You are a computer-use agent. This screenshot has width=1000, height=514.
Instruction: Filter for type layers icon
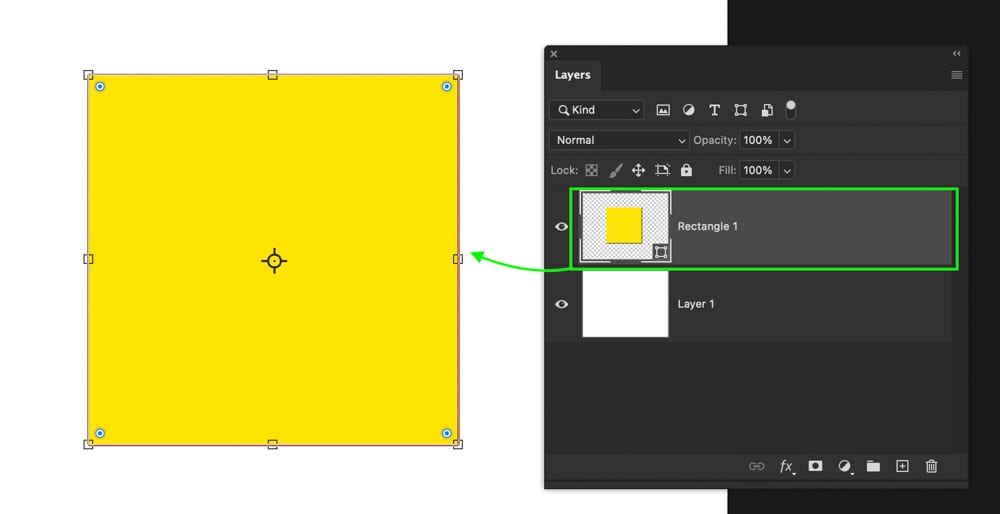tap(714, 110)
